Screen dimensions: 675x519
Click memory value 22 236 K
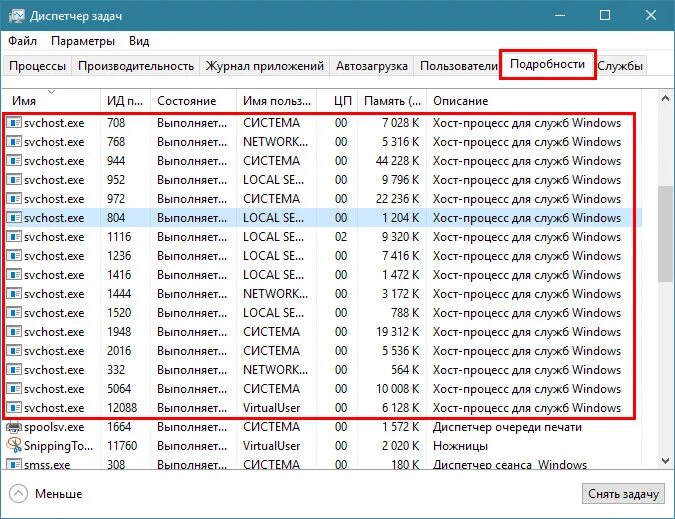[397, 198]
